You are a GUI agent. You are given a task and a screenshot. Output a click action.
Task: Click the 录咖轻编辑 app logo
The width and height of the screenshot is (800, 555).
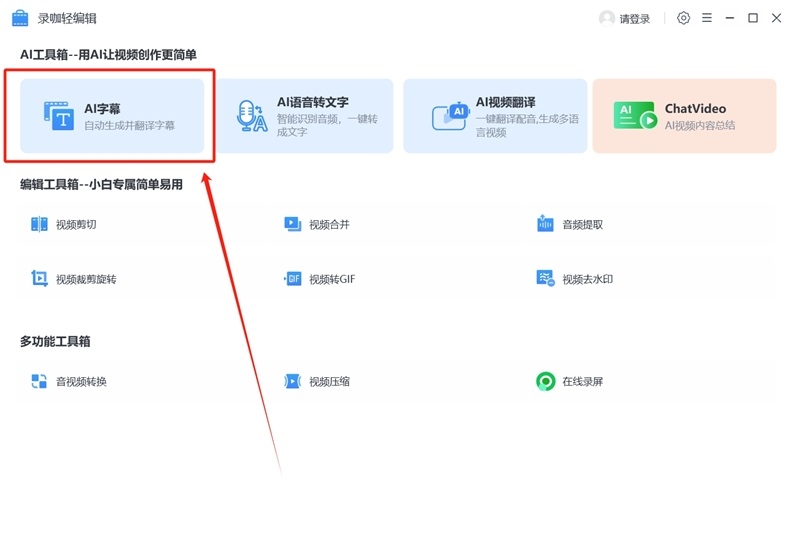20,18
